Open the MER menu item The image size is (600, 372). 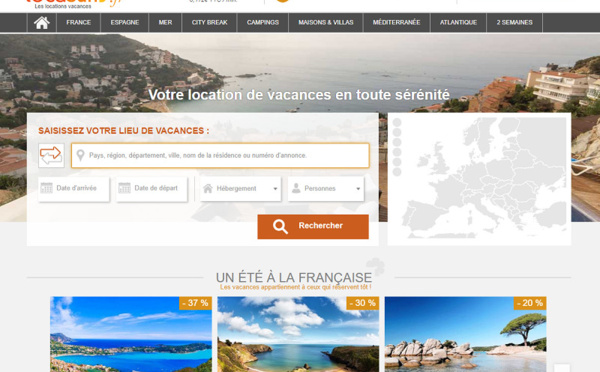point(165,23)
